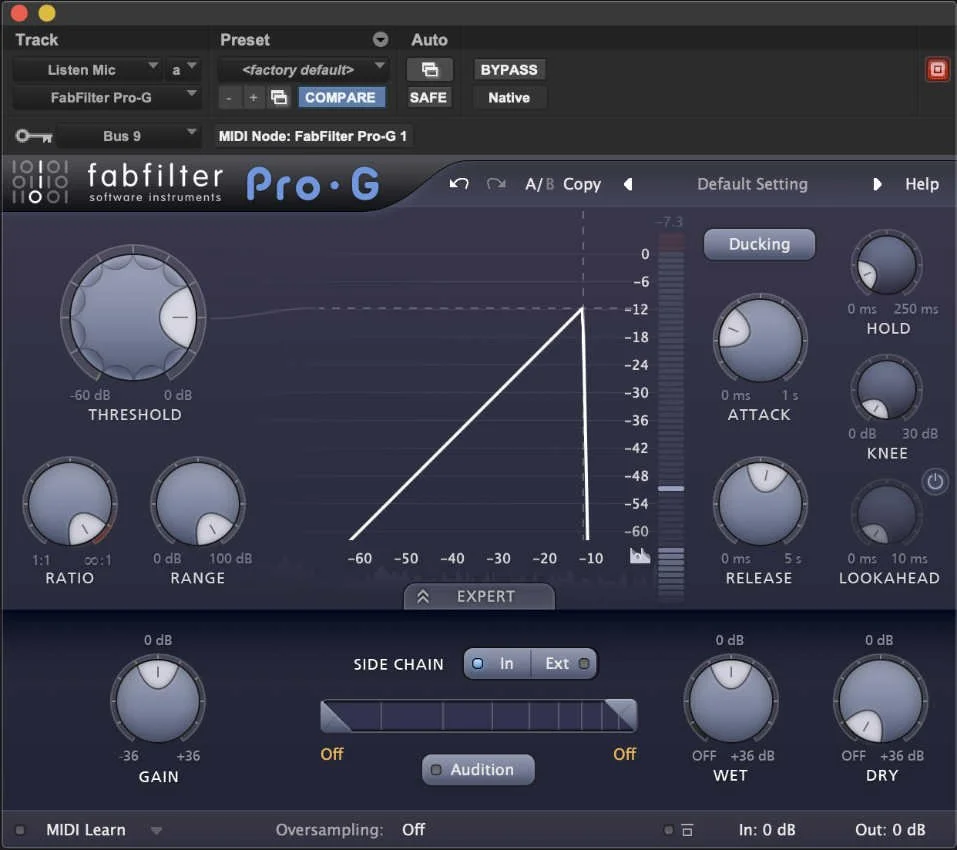Open the MIDI Learn dropdown arrow

[x=156, y=830]
